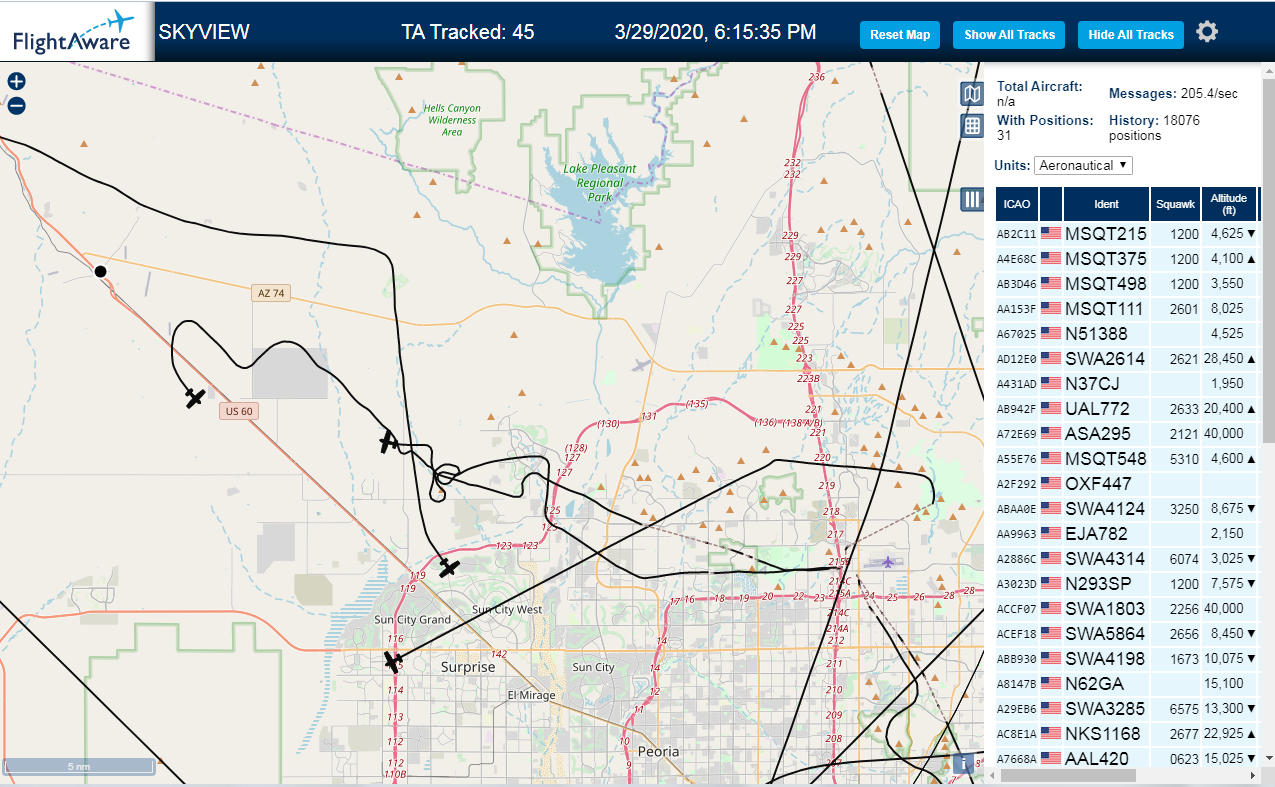Sort by the flag column header
Image resolution: width=1275 pixels, height=787 pixels.
tap(1051, 204)
